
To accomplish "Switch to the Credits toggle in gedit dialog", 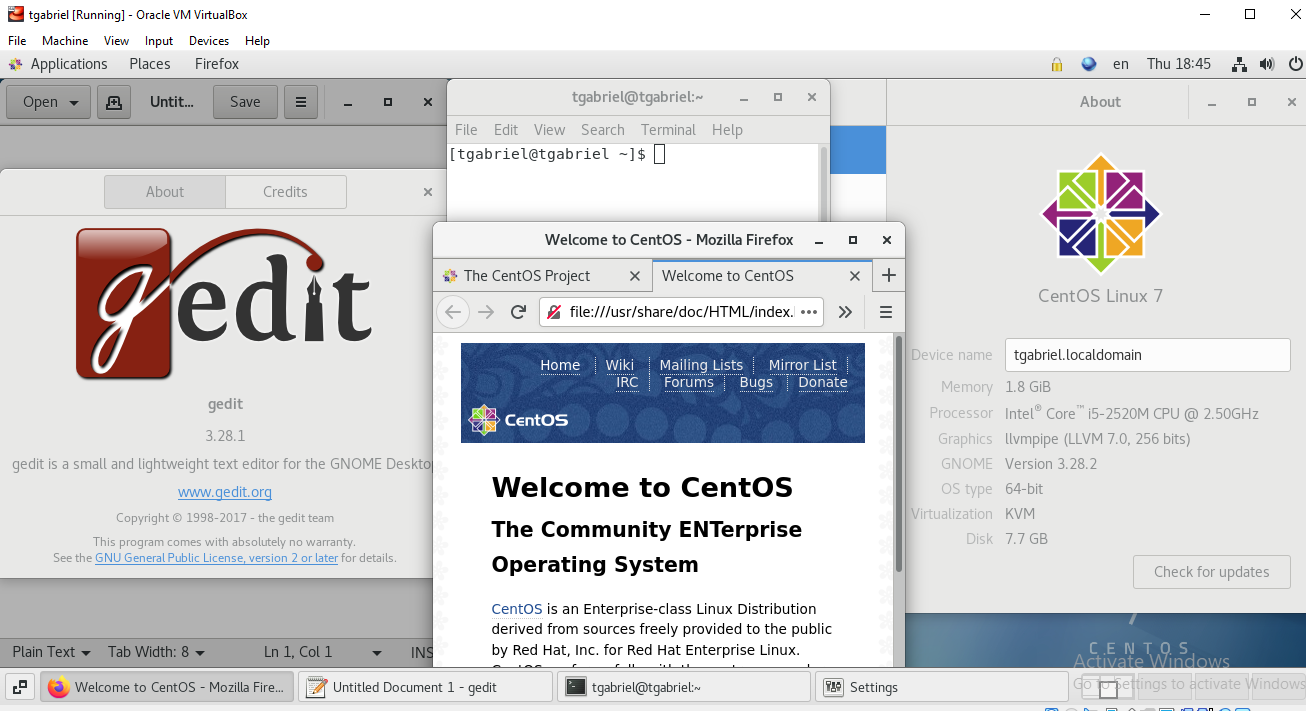I will pos(285,192).
